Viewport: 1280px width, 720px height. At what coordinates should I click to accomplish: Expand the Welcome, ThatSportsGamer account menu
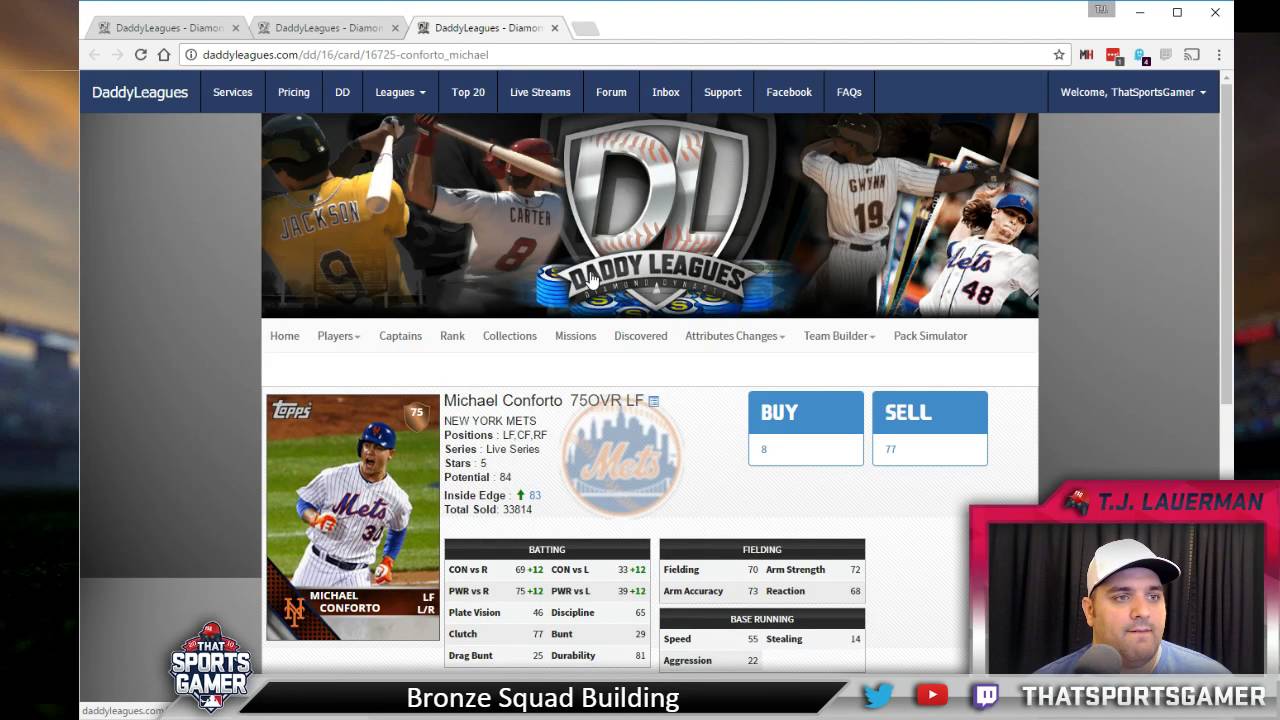click(x=1133, y=92)
